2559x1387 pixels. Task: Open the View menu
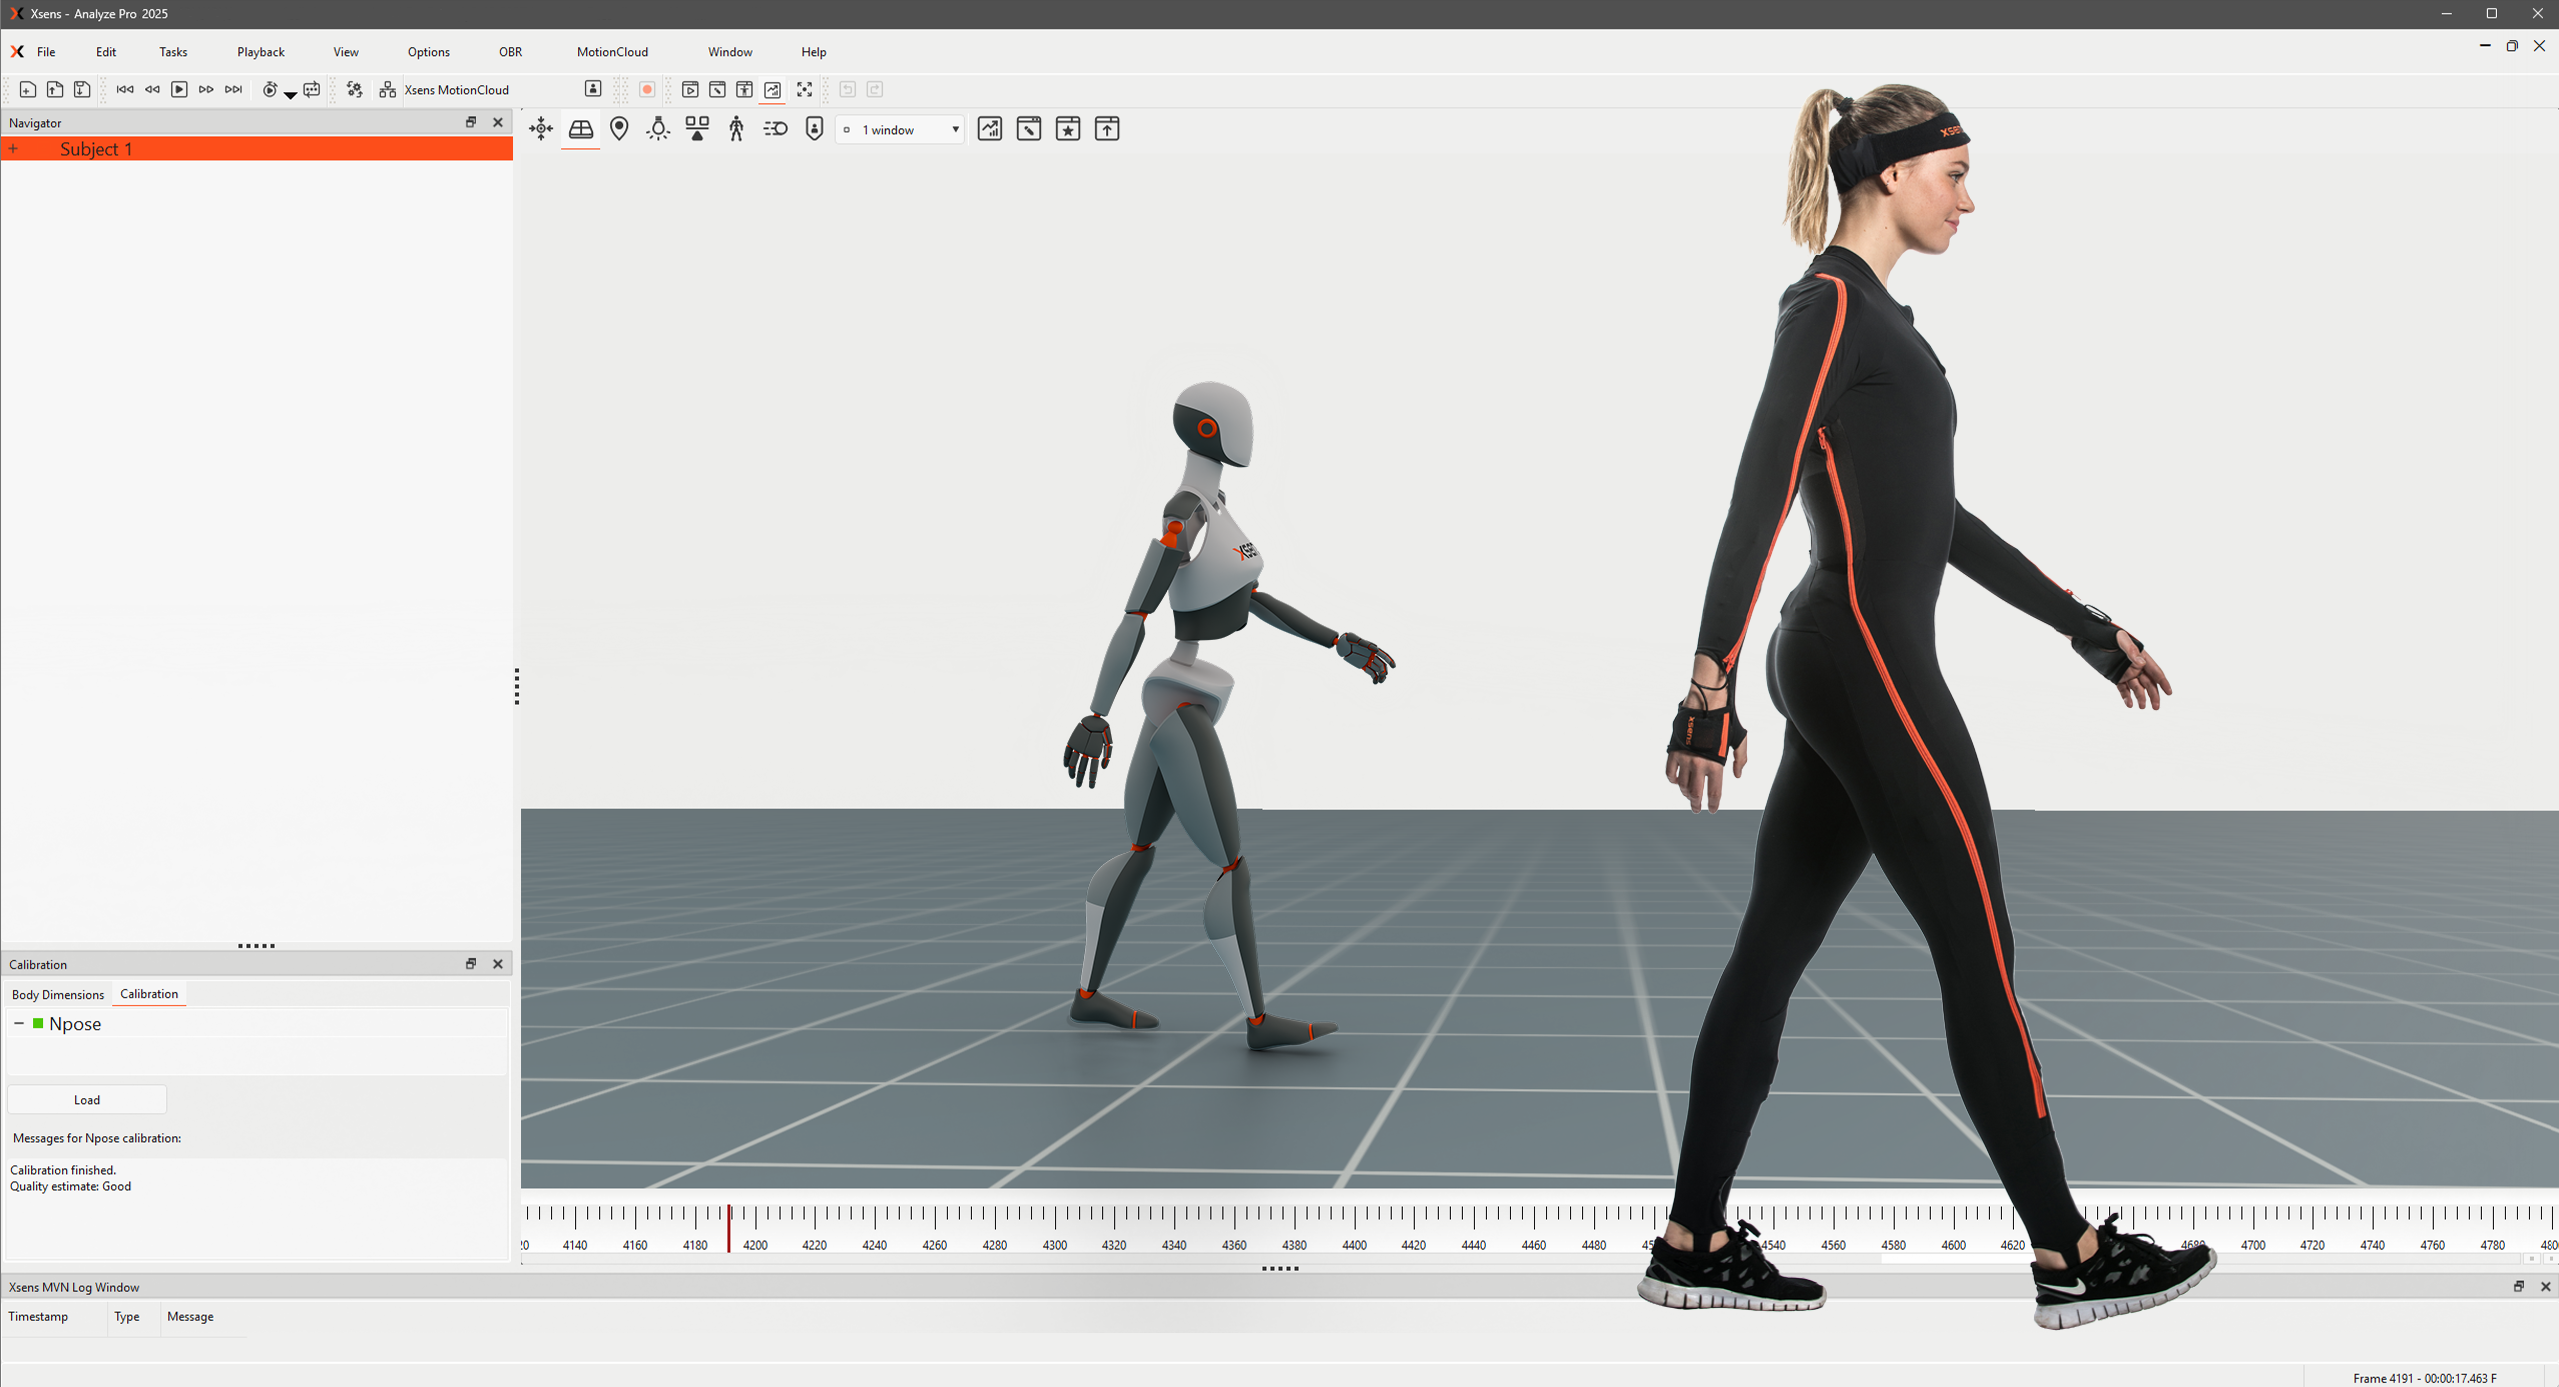coord(346,52)
